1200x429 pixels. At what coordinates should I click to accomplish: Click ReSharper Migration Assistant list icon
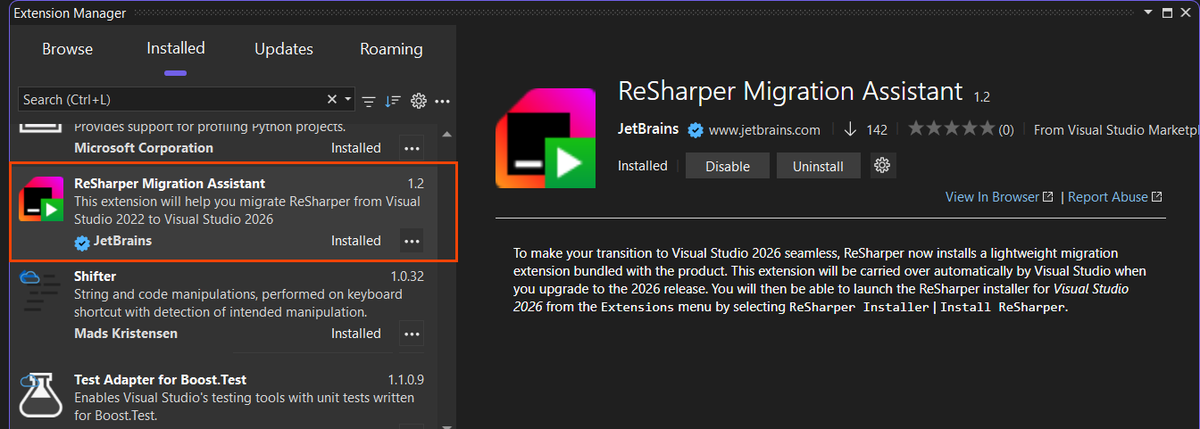42,200
